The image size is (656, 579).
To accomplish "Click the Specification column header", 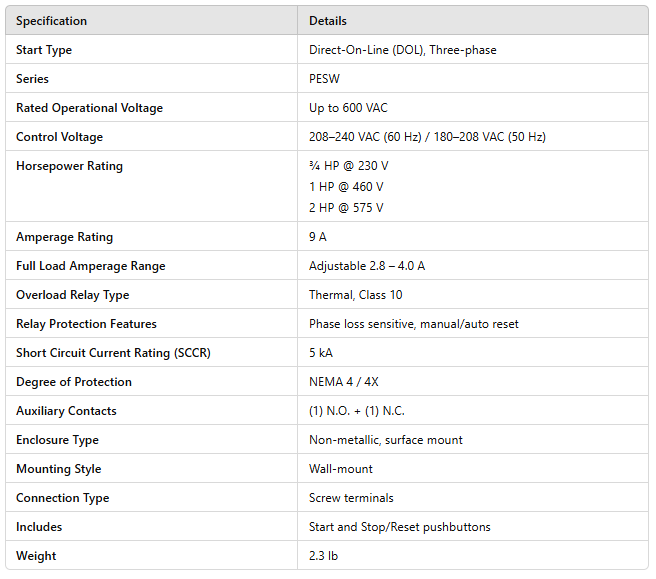I will pos(51,21).
